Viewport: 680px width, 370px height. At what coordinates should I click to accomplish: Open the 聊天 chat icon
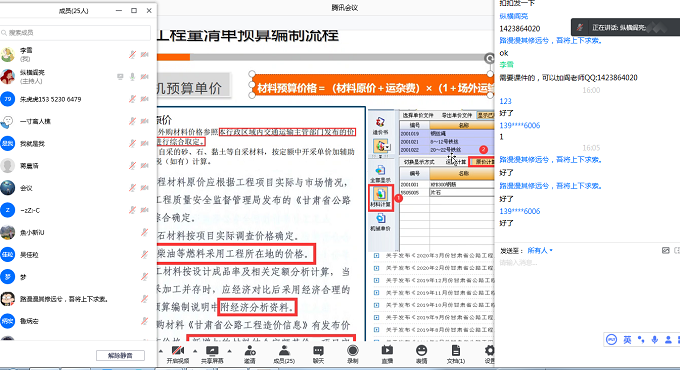point(318,350)
